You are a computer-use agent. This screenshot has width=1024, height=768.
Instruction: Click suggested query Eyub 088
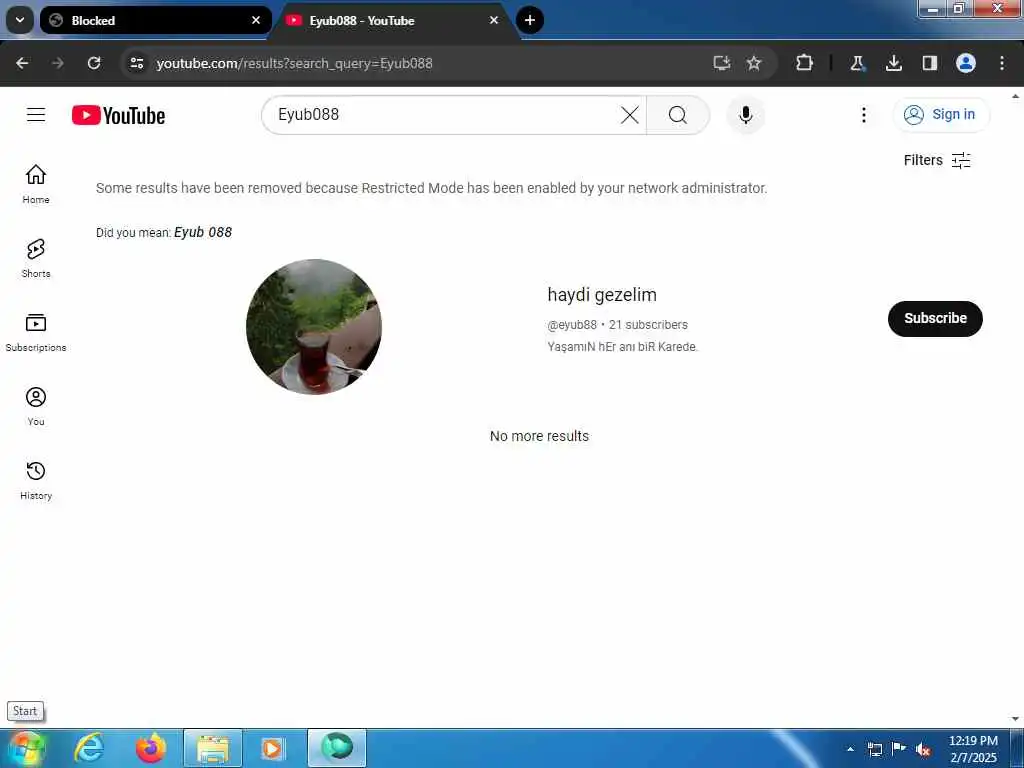point(203,232)
